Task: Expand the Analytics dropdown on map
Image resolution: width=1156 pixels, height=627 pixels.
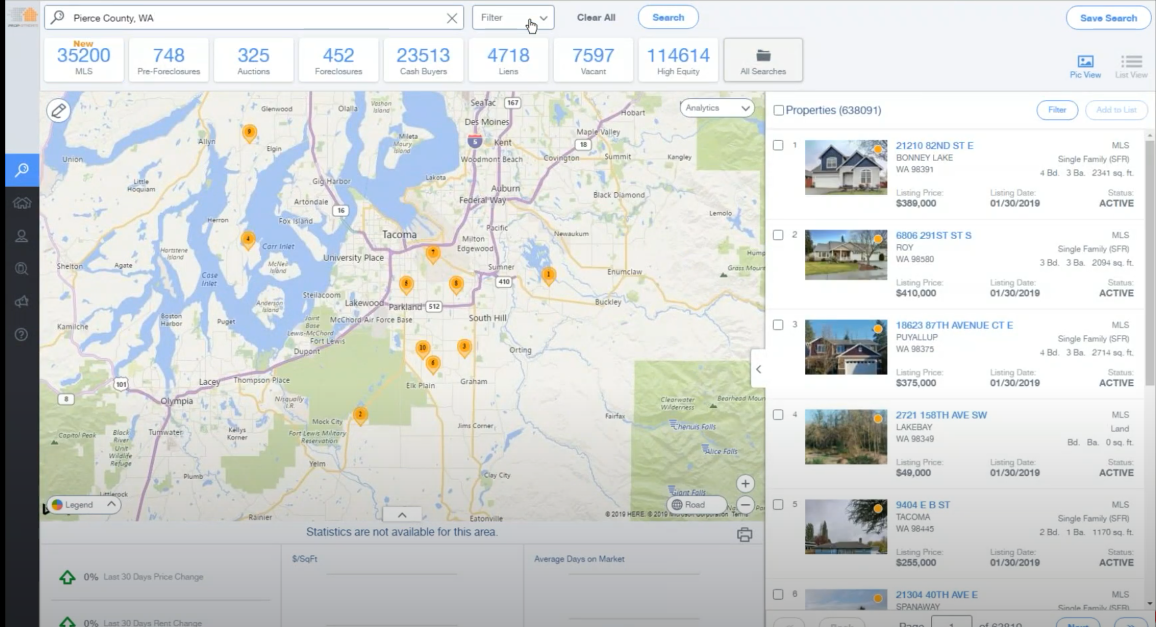Action: pos(717,108)
